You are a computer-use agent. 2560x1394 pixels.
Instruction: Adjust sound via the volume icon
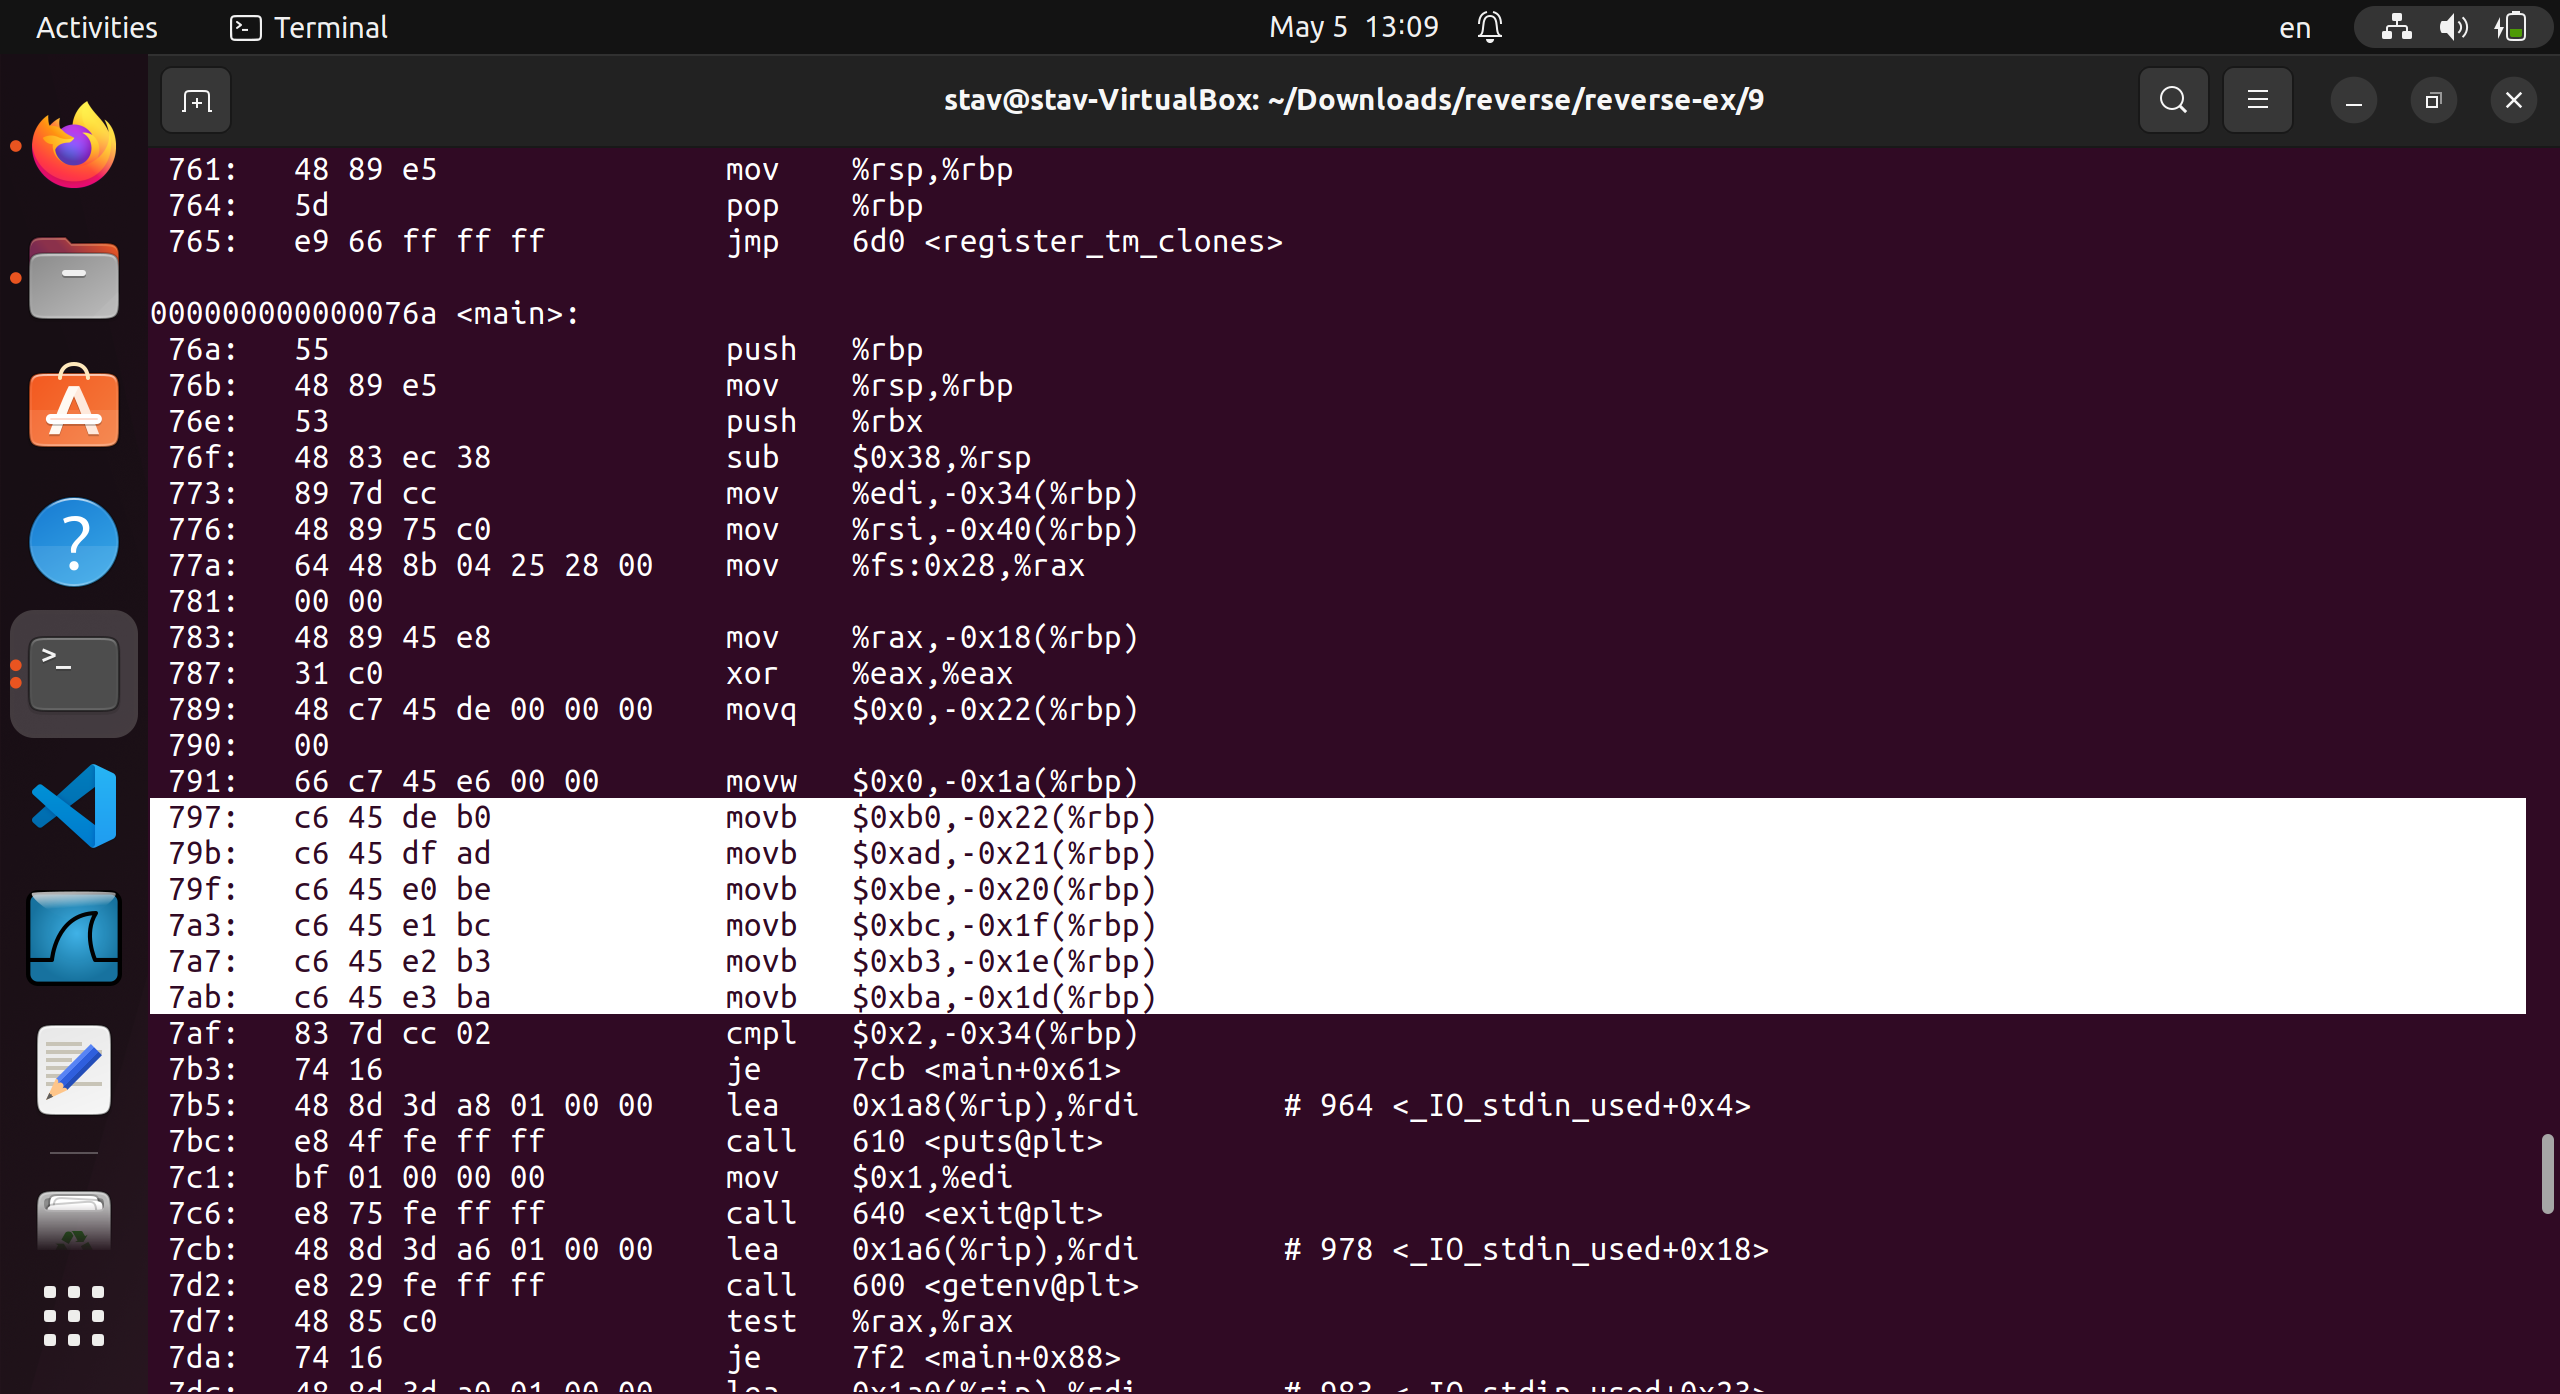[2453, 27]
